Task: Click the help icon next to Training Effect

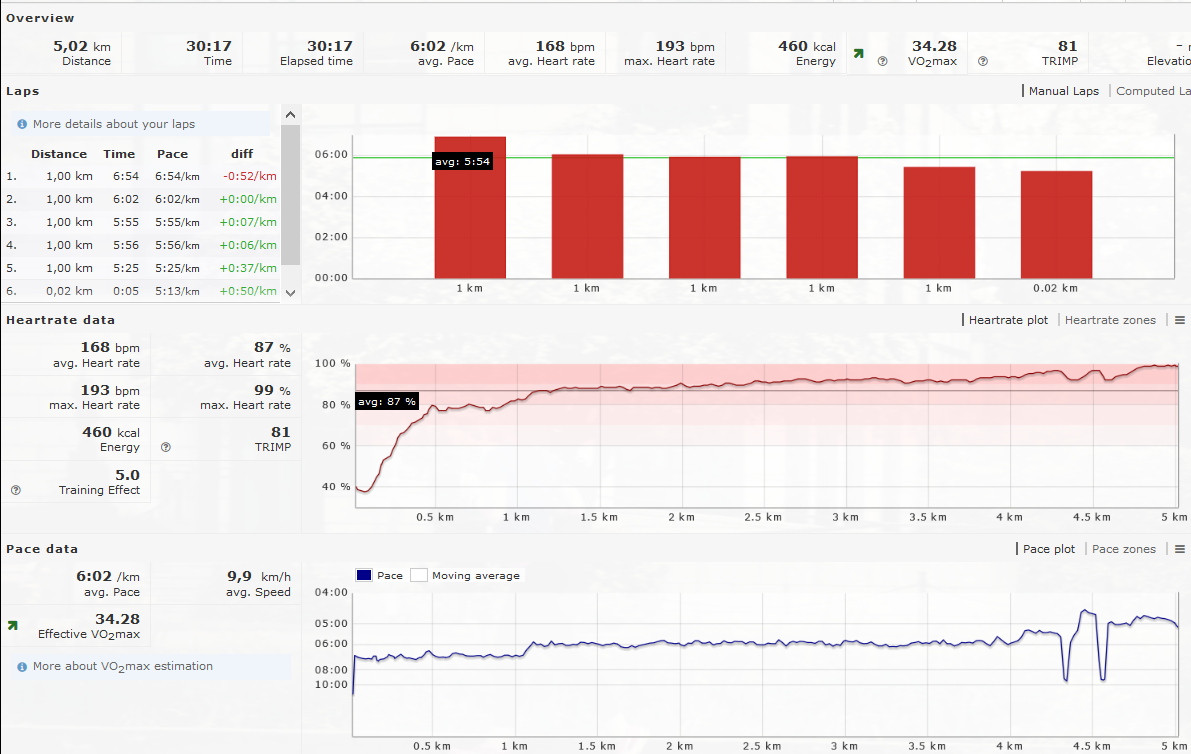Action: (x=15, y=490)
